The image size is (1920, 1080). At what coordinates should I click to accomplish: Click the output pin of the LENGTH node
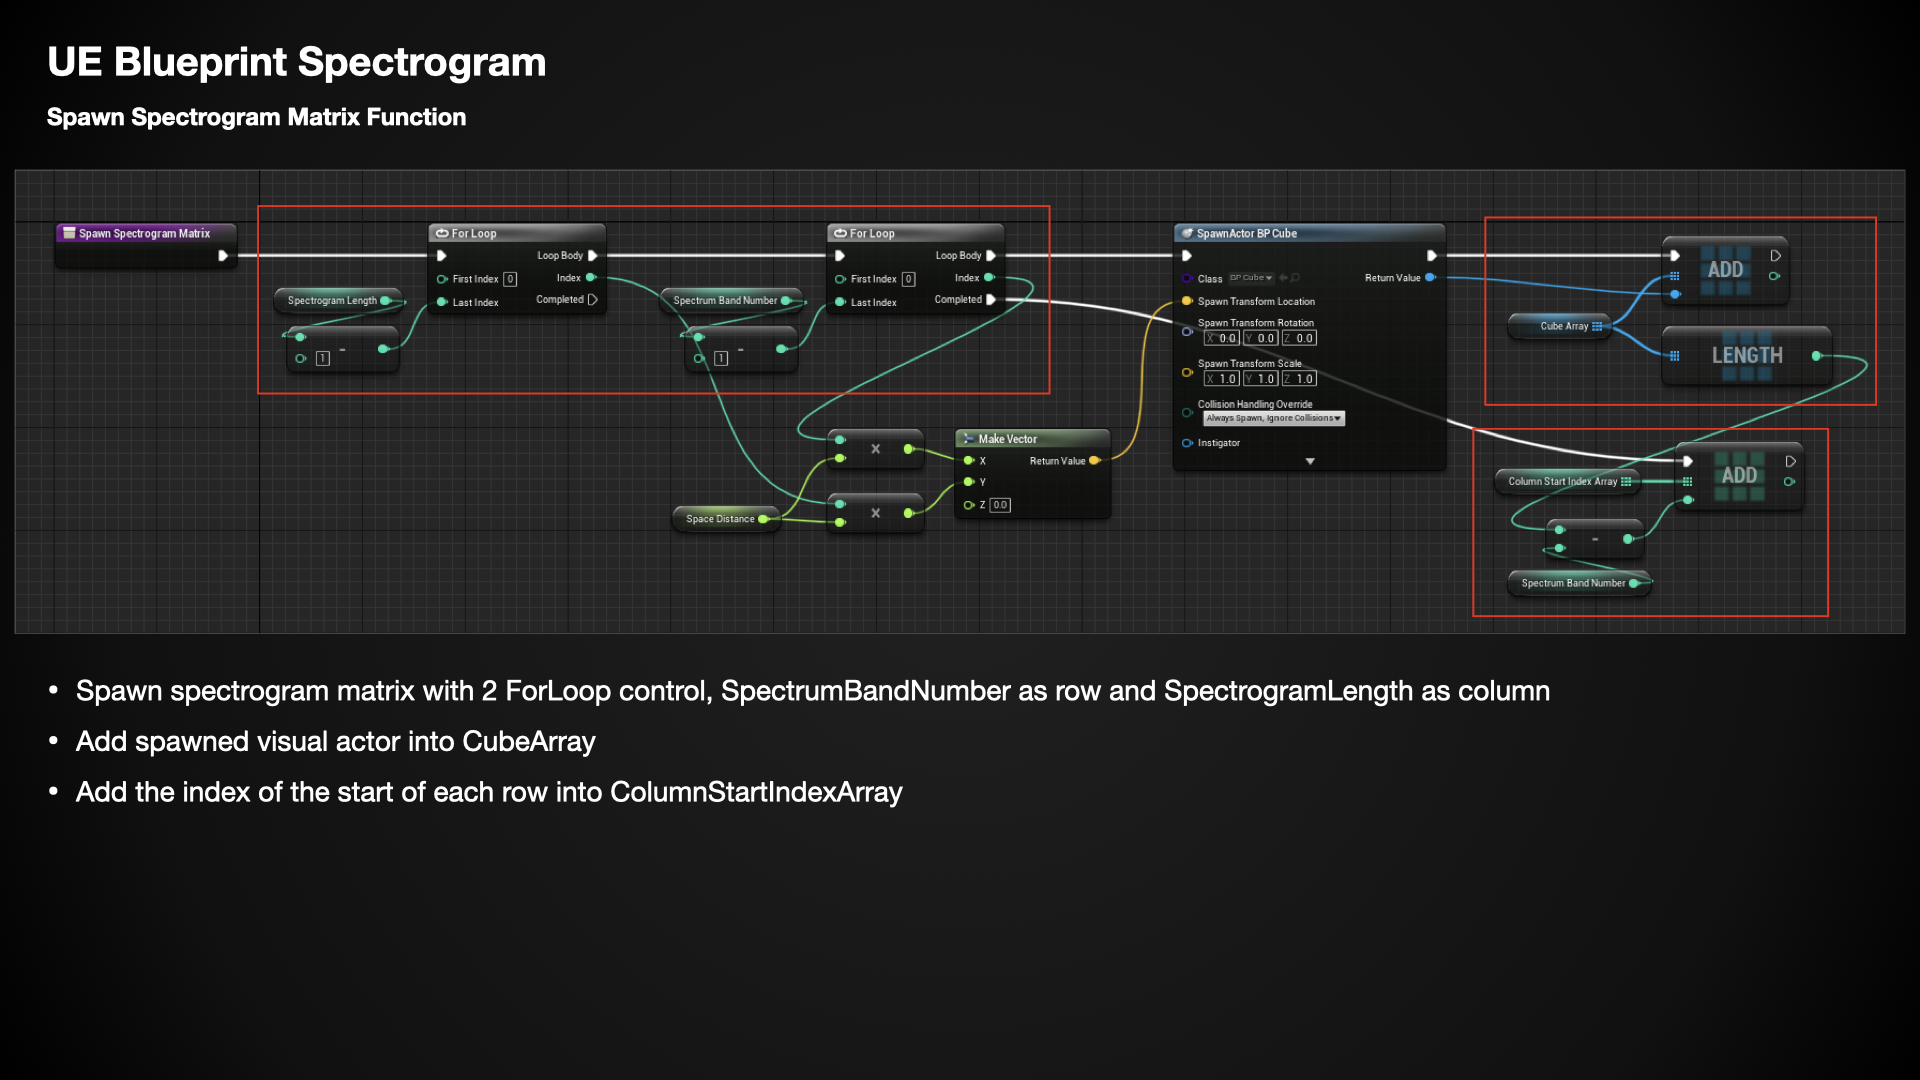click(x=1816, y=356)
